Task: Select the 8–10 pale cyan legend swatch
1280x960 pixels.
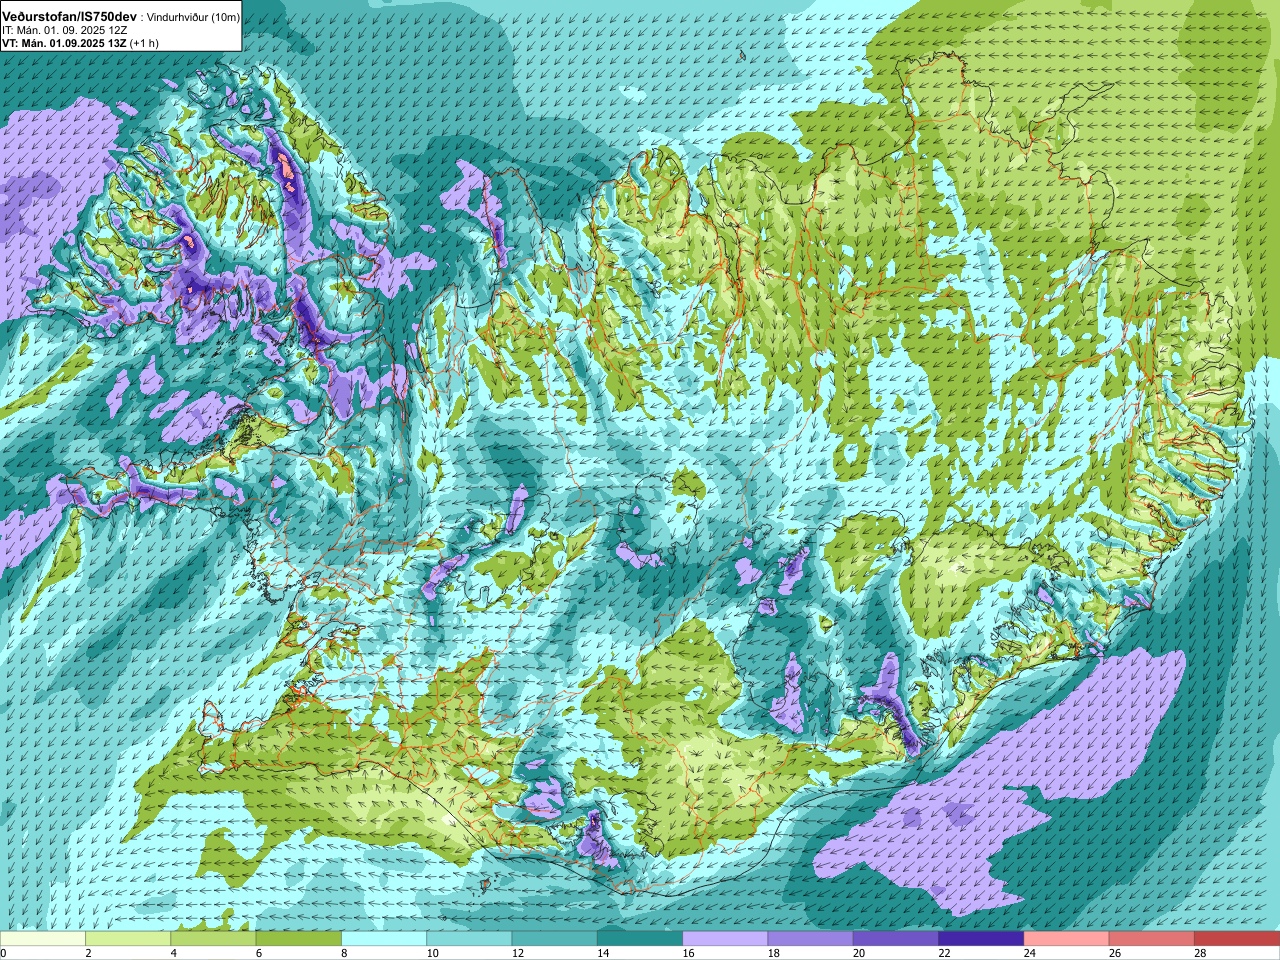Action: (384, 939)
